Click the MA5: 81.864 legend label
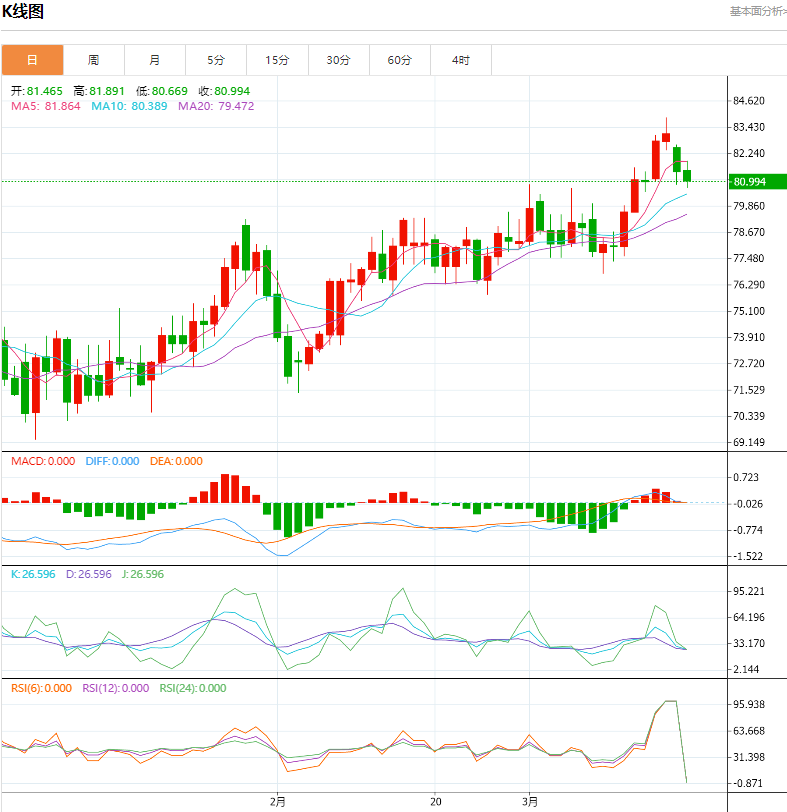The image size is (787, 812). click(x=46, y=106)
